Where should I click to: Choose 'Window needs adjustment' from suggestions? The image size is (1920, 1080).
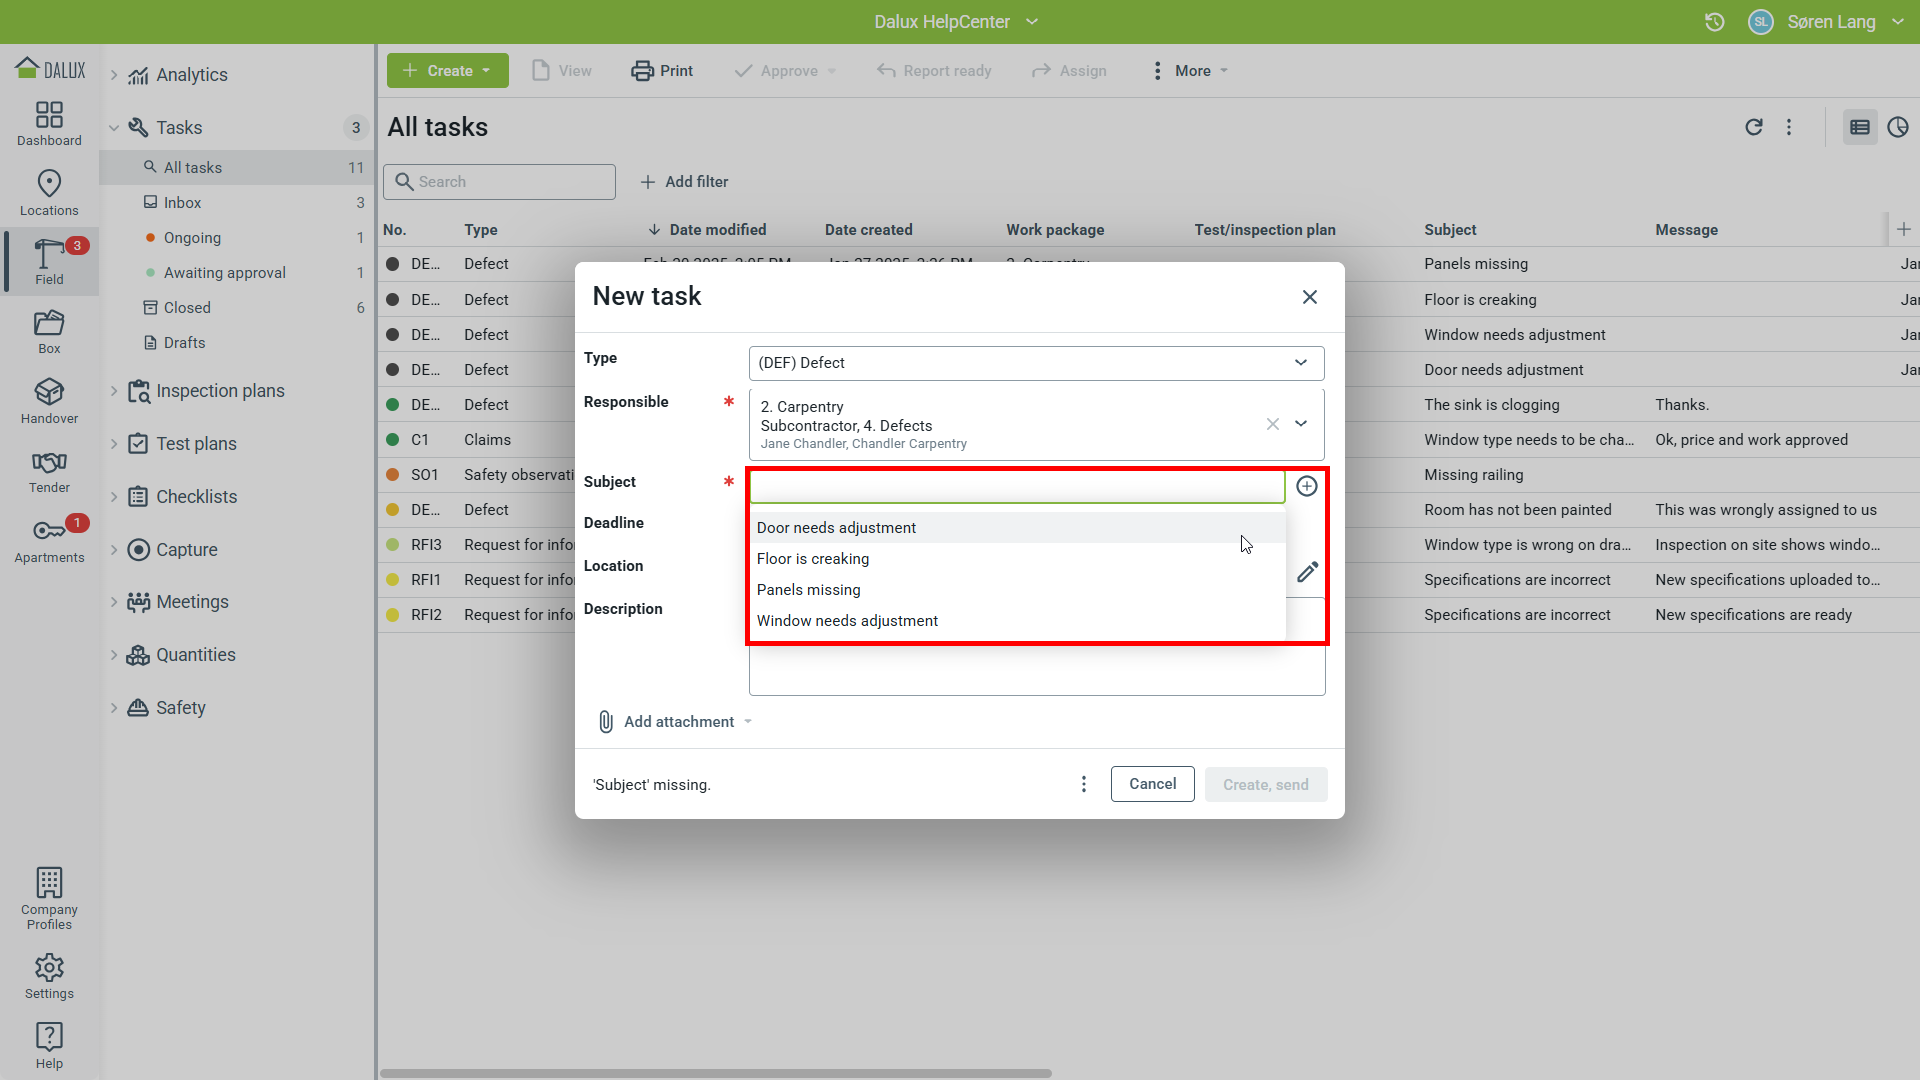847,621
